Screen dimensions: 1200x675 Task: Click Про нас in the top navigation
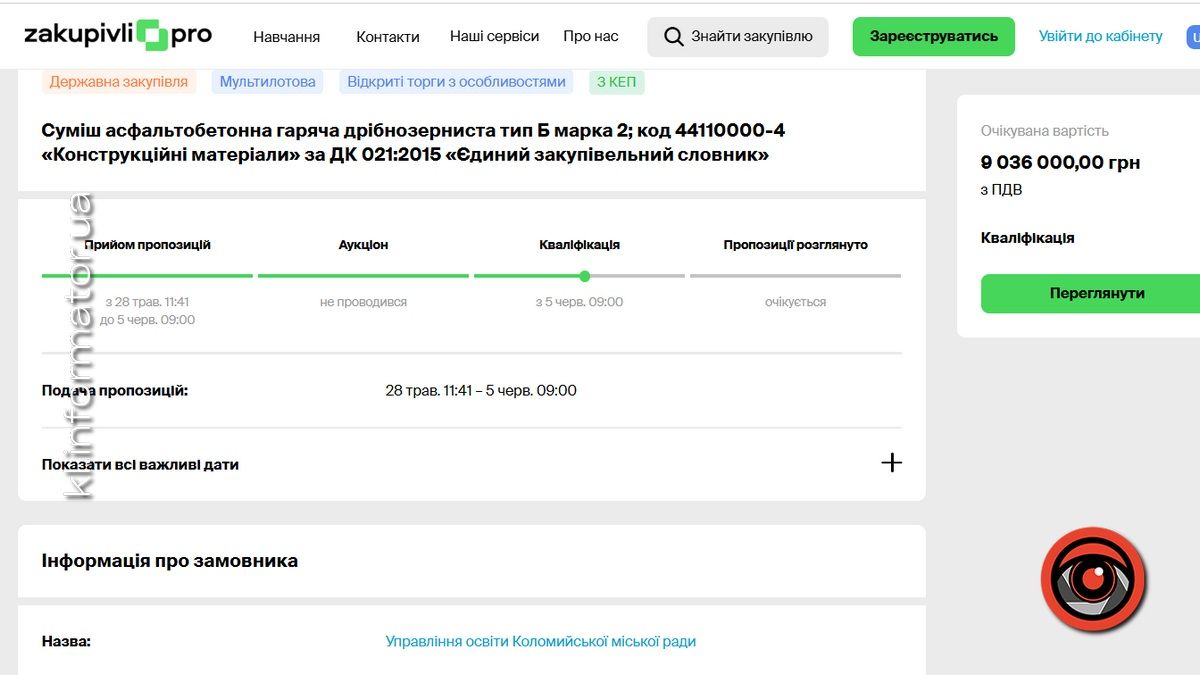click(x=591, y=35)
